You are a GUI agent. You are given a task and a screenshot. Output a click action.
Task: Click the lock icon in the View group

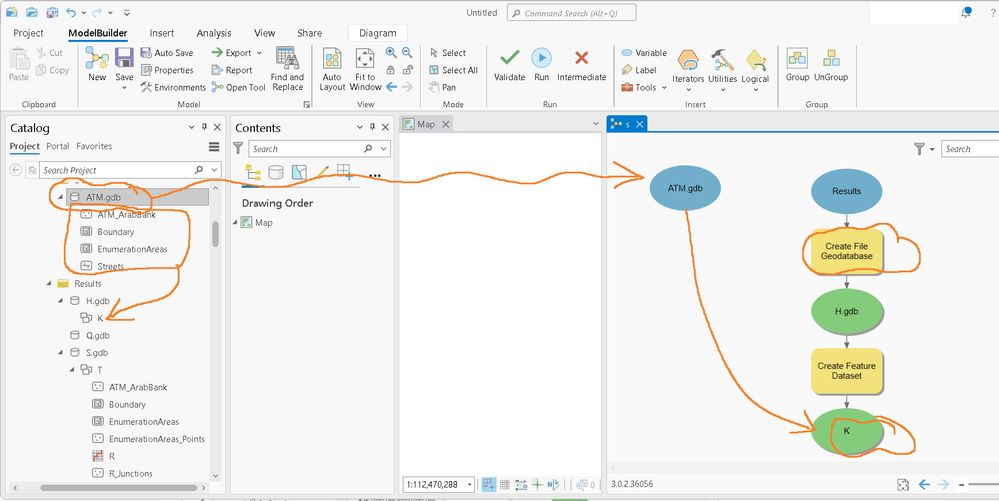391,70
